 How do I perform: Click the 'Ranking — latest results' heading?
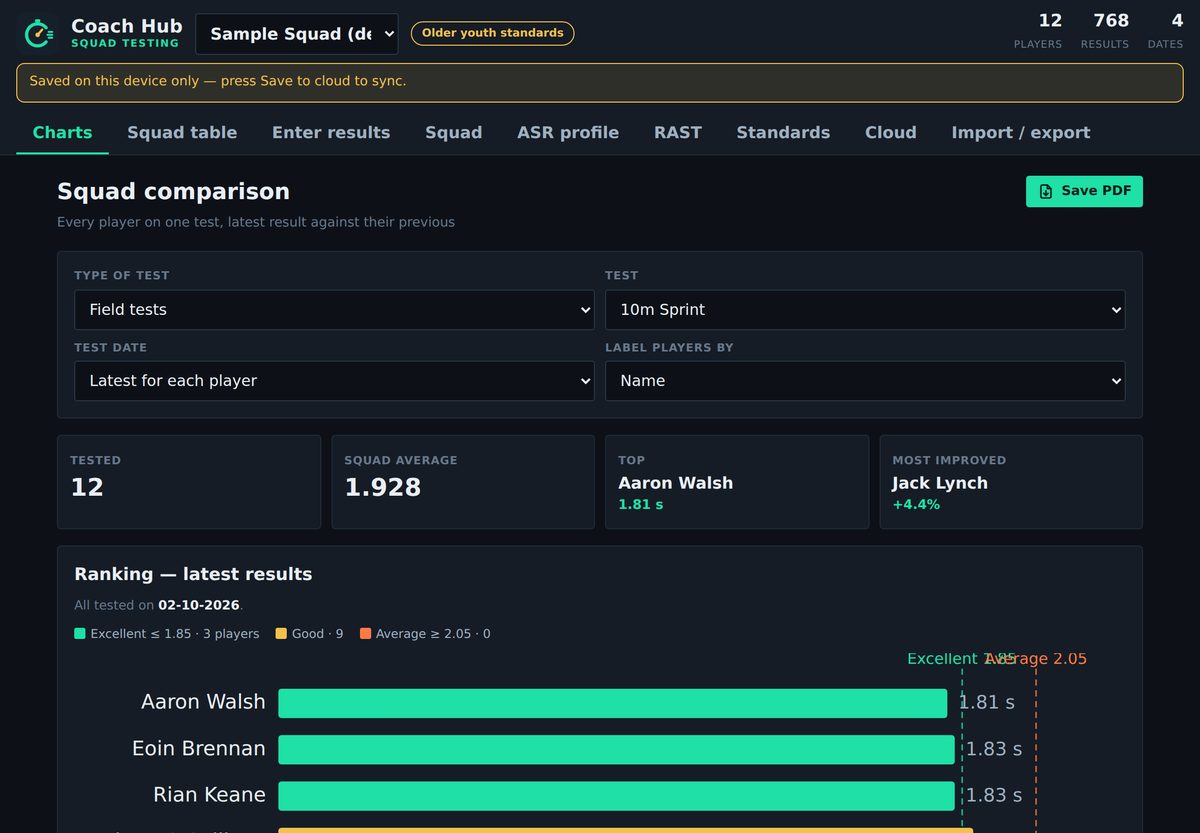pos(193,574)
